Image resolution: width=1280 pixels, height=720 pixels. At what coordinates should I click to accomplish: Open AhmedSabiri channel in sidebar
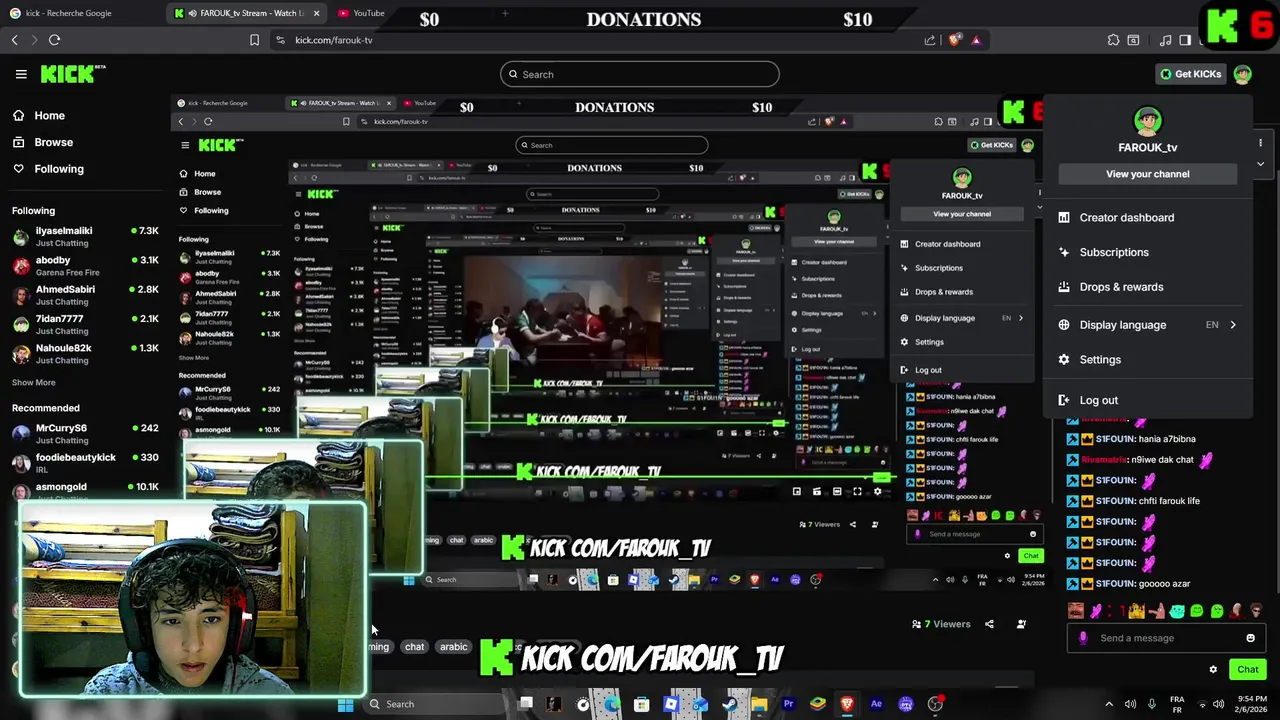85,295
